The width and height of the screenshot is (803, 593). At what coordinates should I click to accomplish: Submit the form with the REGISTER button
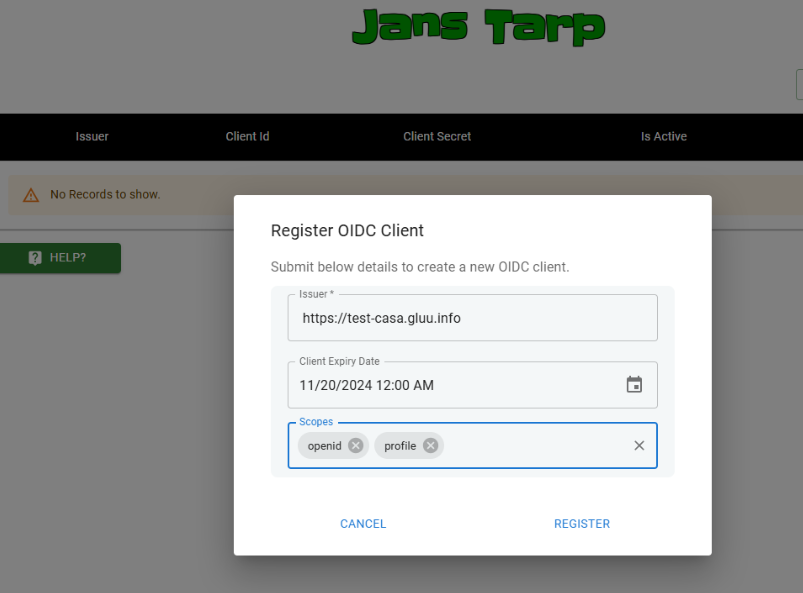click(581, 524)
